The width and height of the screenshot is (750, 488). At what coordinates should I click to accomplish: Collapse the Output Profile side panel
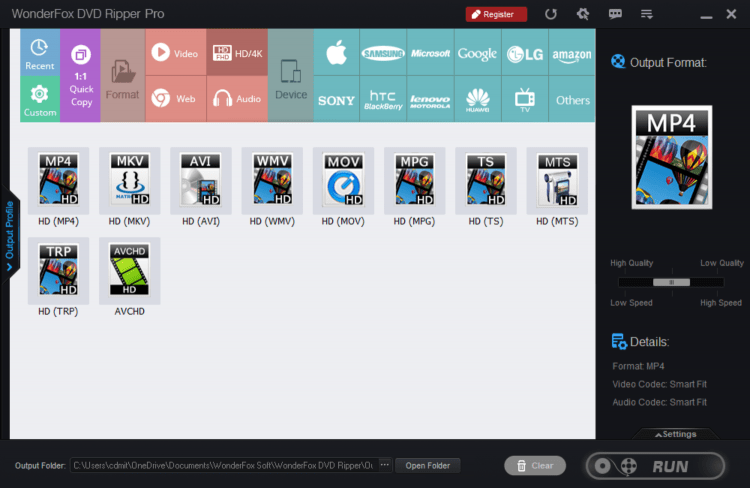10,234
